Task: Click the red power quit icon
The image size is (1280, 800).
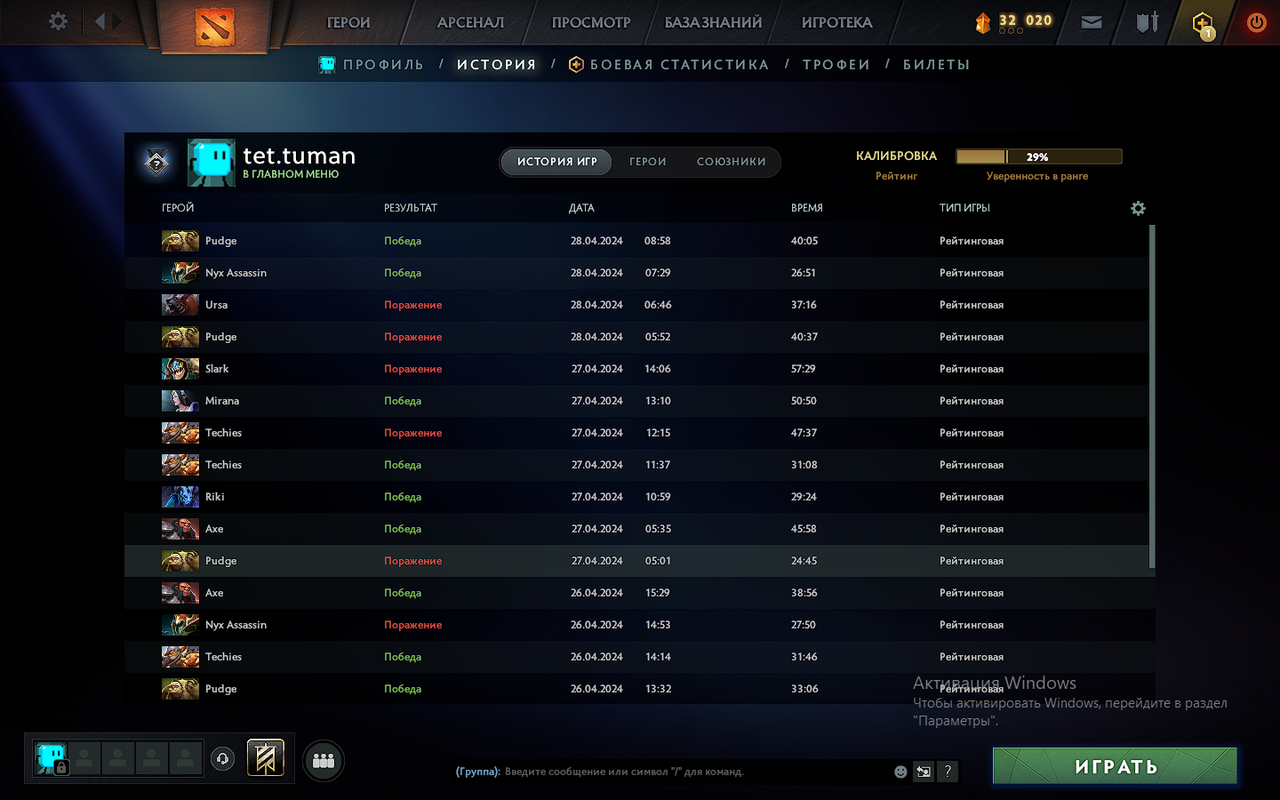Action: tap(1256, 22)
